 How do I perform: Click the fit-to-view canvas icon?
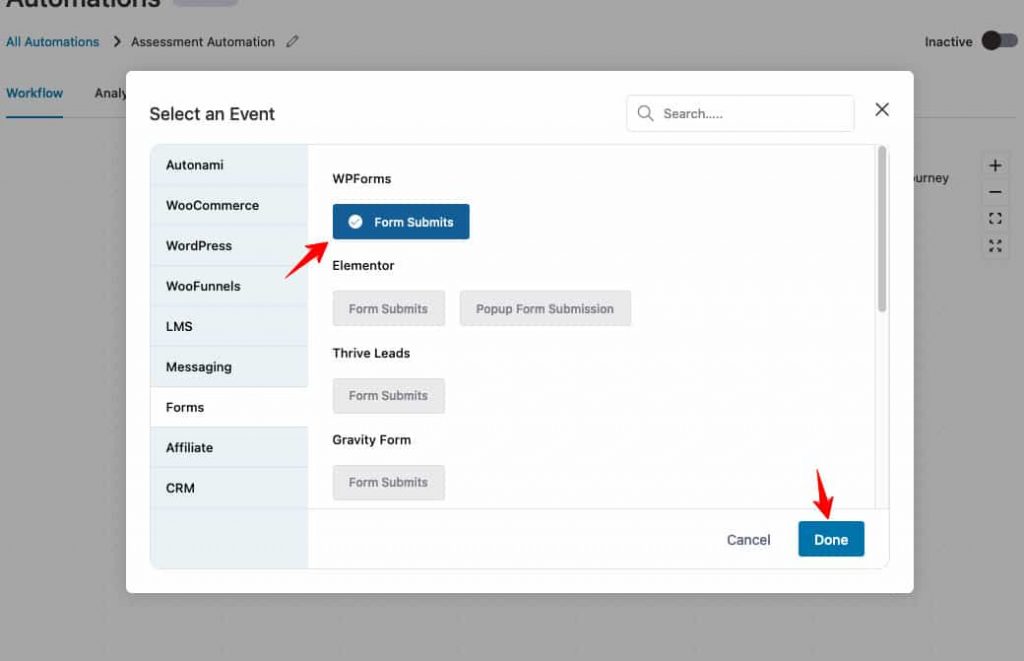995,218
